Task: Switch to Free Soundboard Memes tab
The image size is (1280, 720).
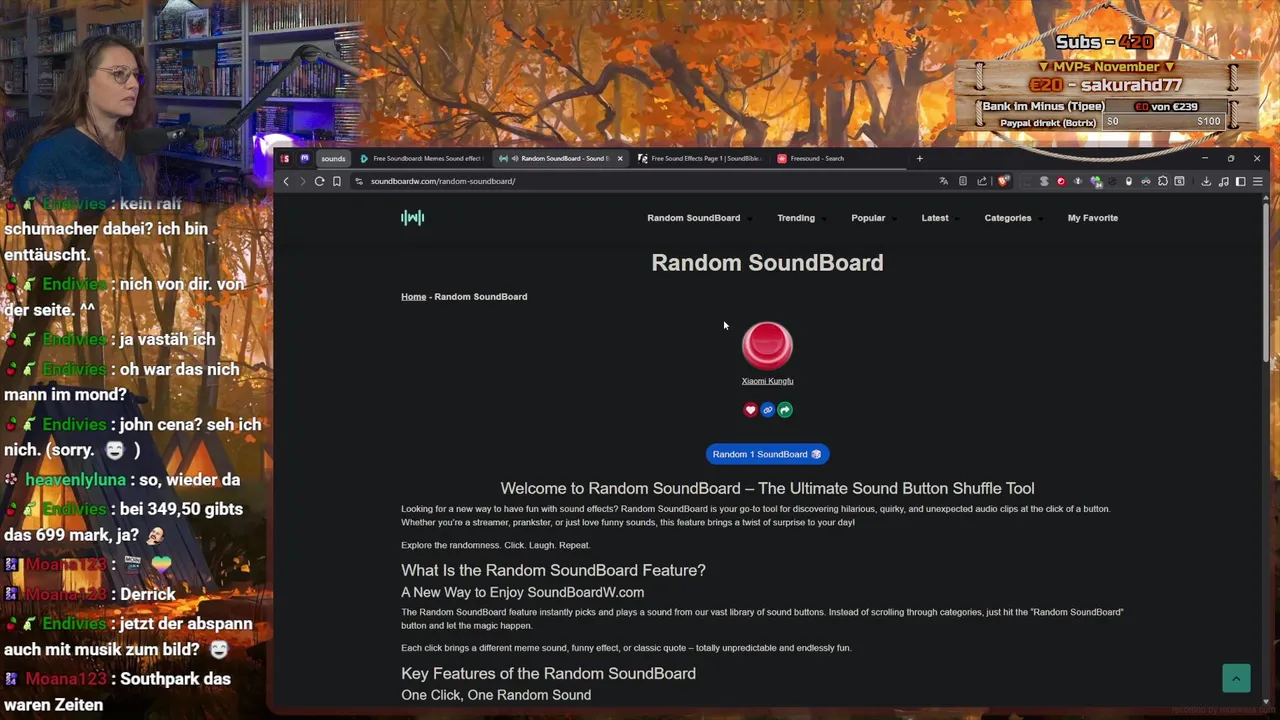Action: (422, 158)
